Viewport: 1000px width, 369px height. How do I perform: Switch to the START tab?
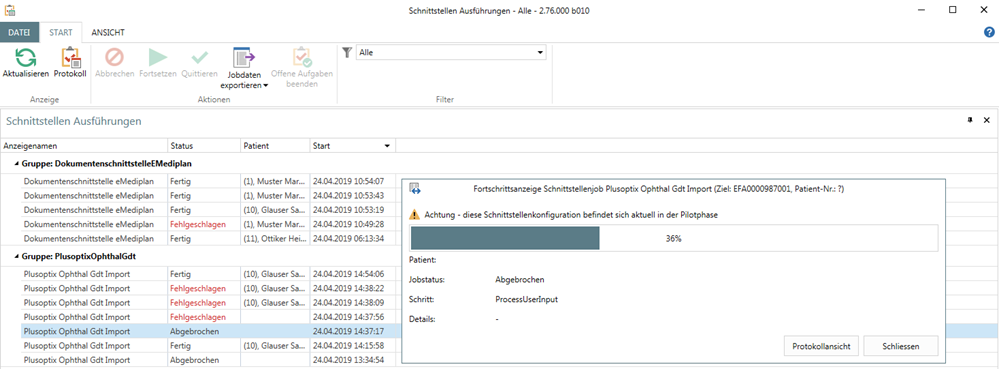61,32
